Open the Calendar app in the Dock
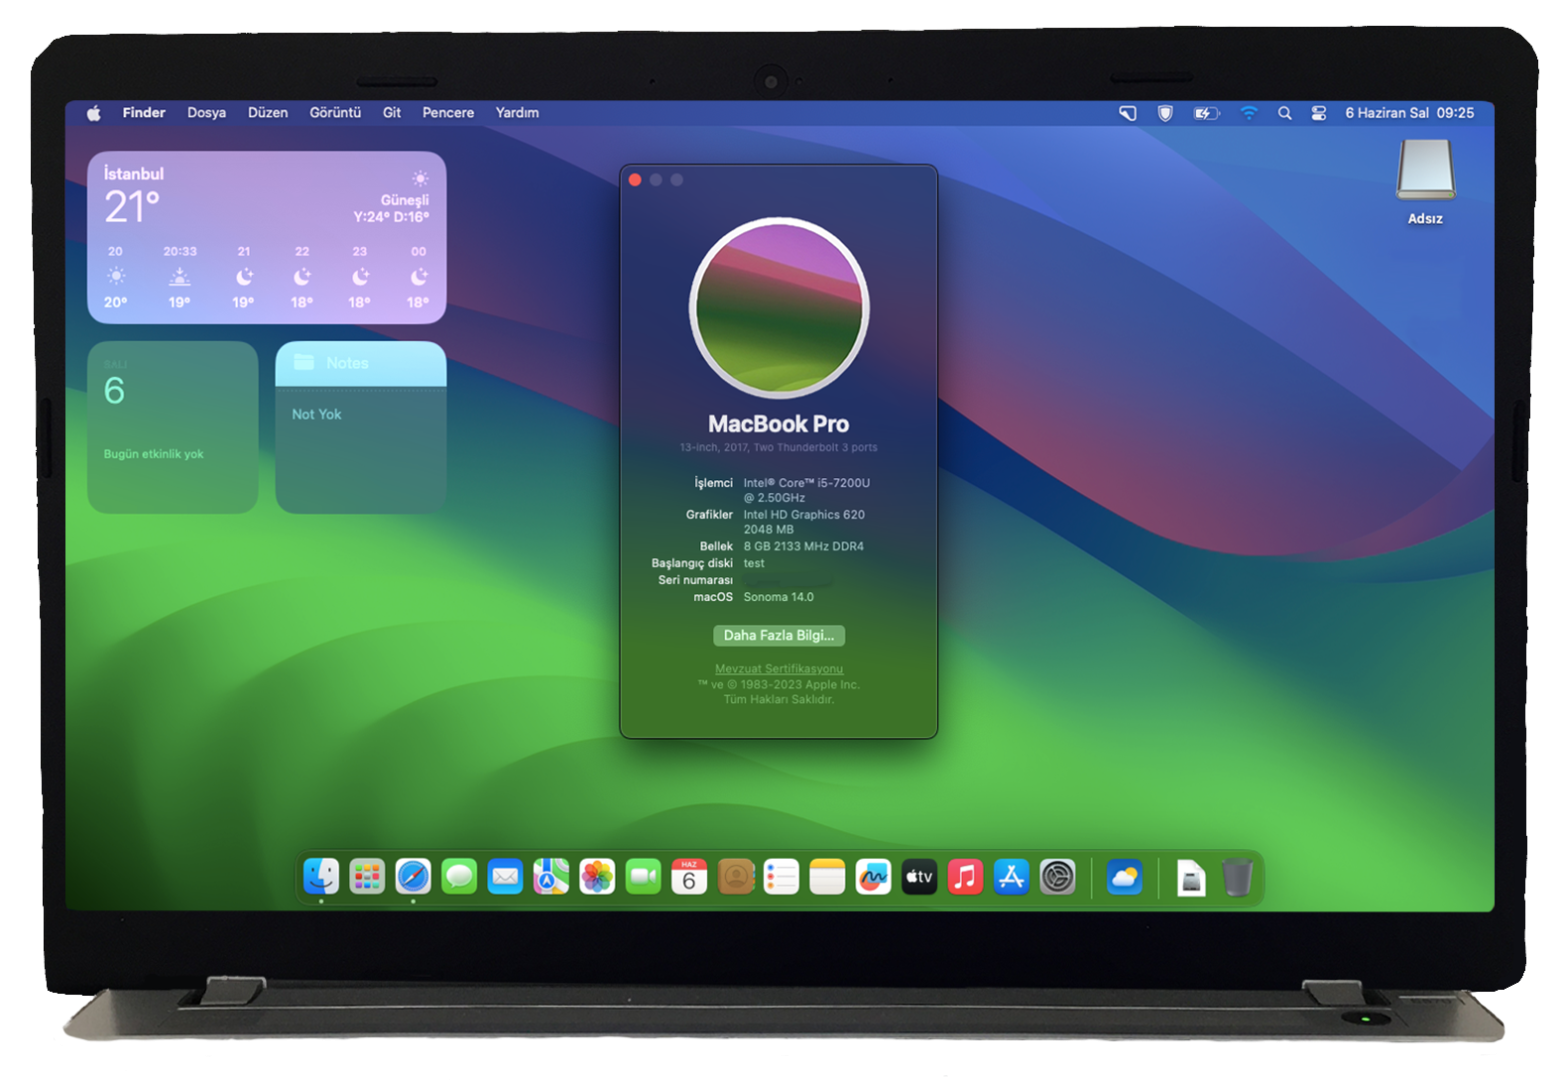 click(689, 877)
